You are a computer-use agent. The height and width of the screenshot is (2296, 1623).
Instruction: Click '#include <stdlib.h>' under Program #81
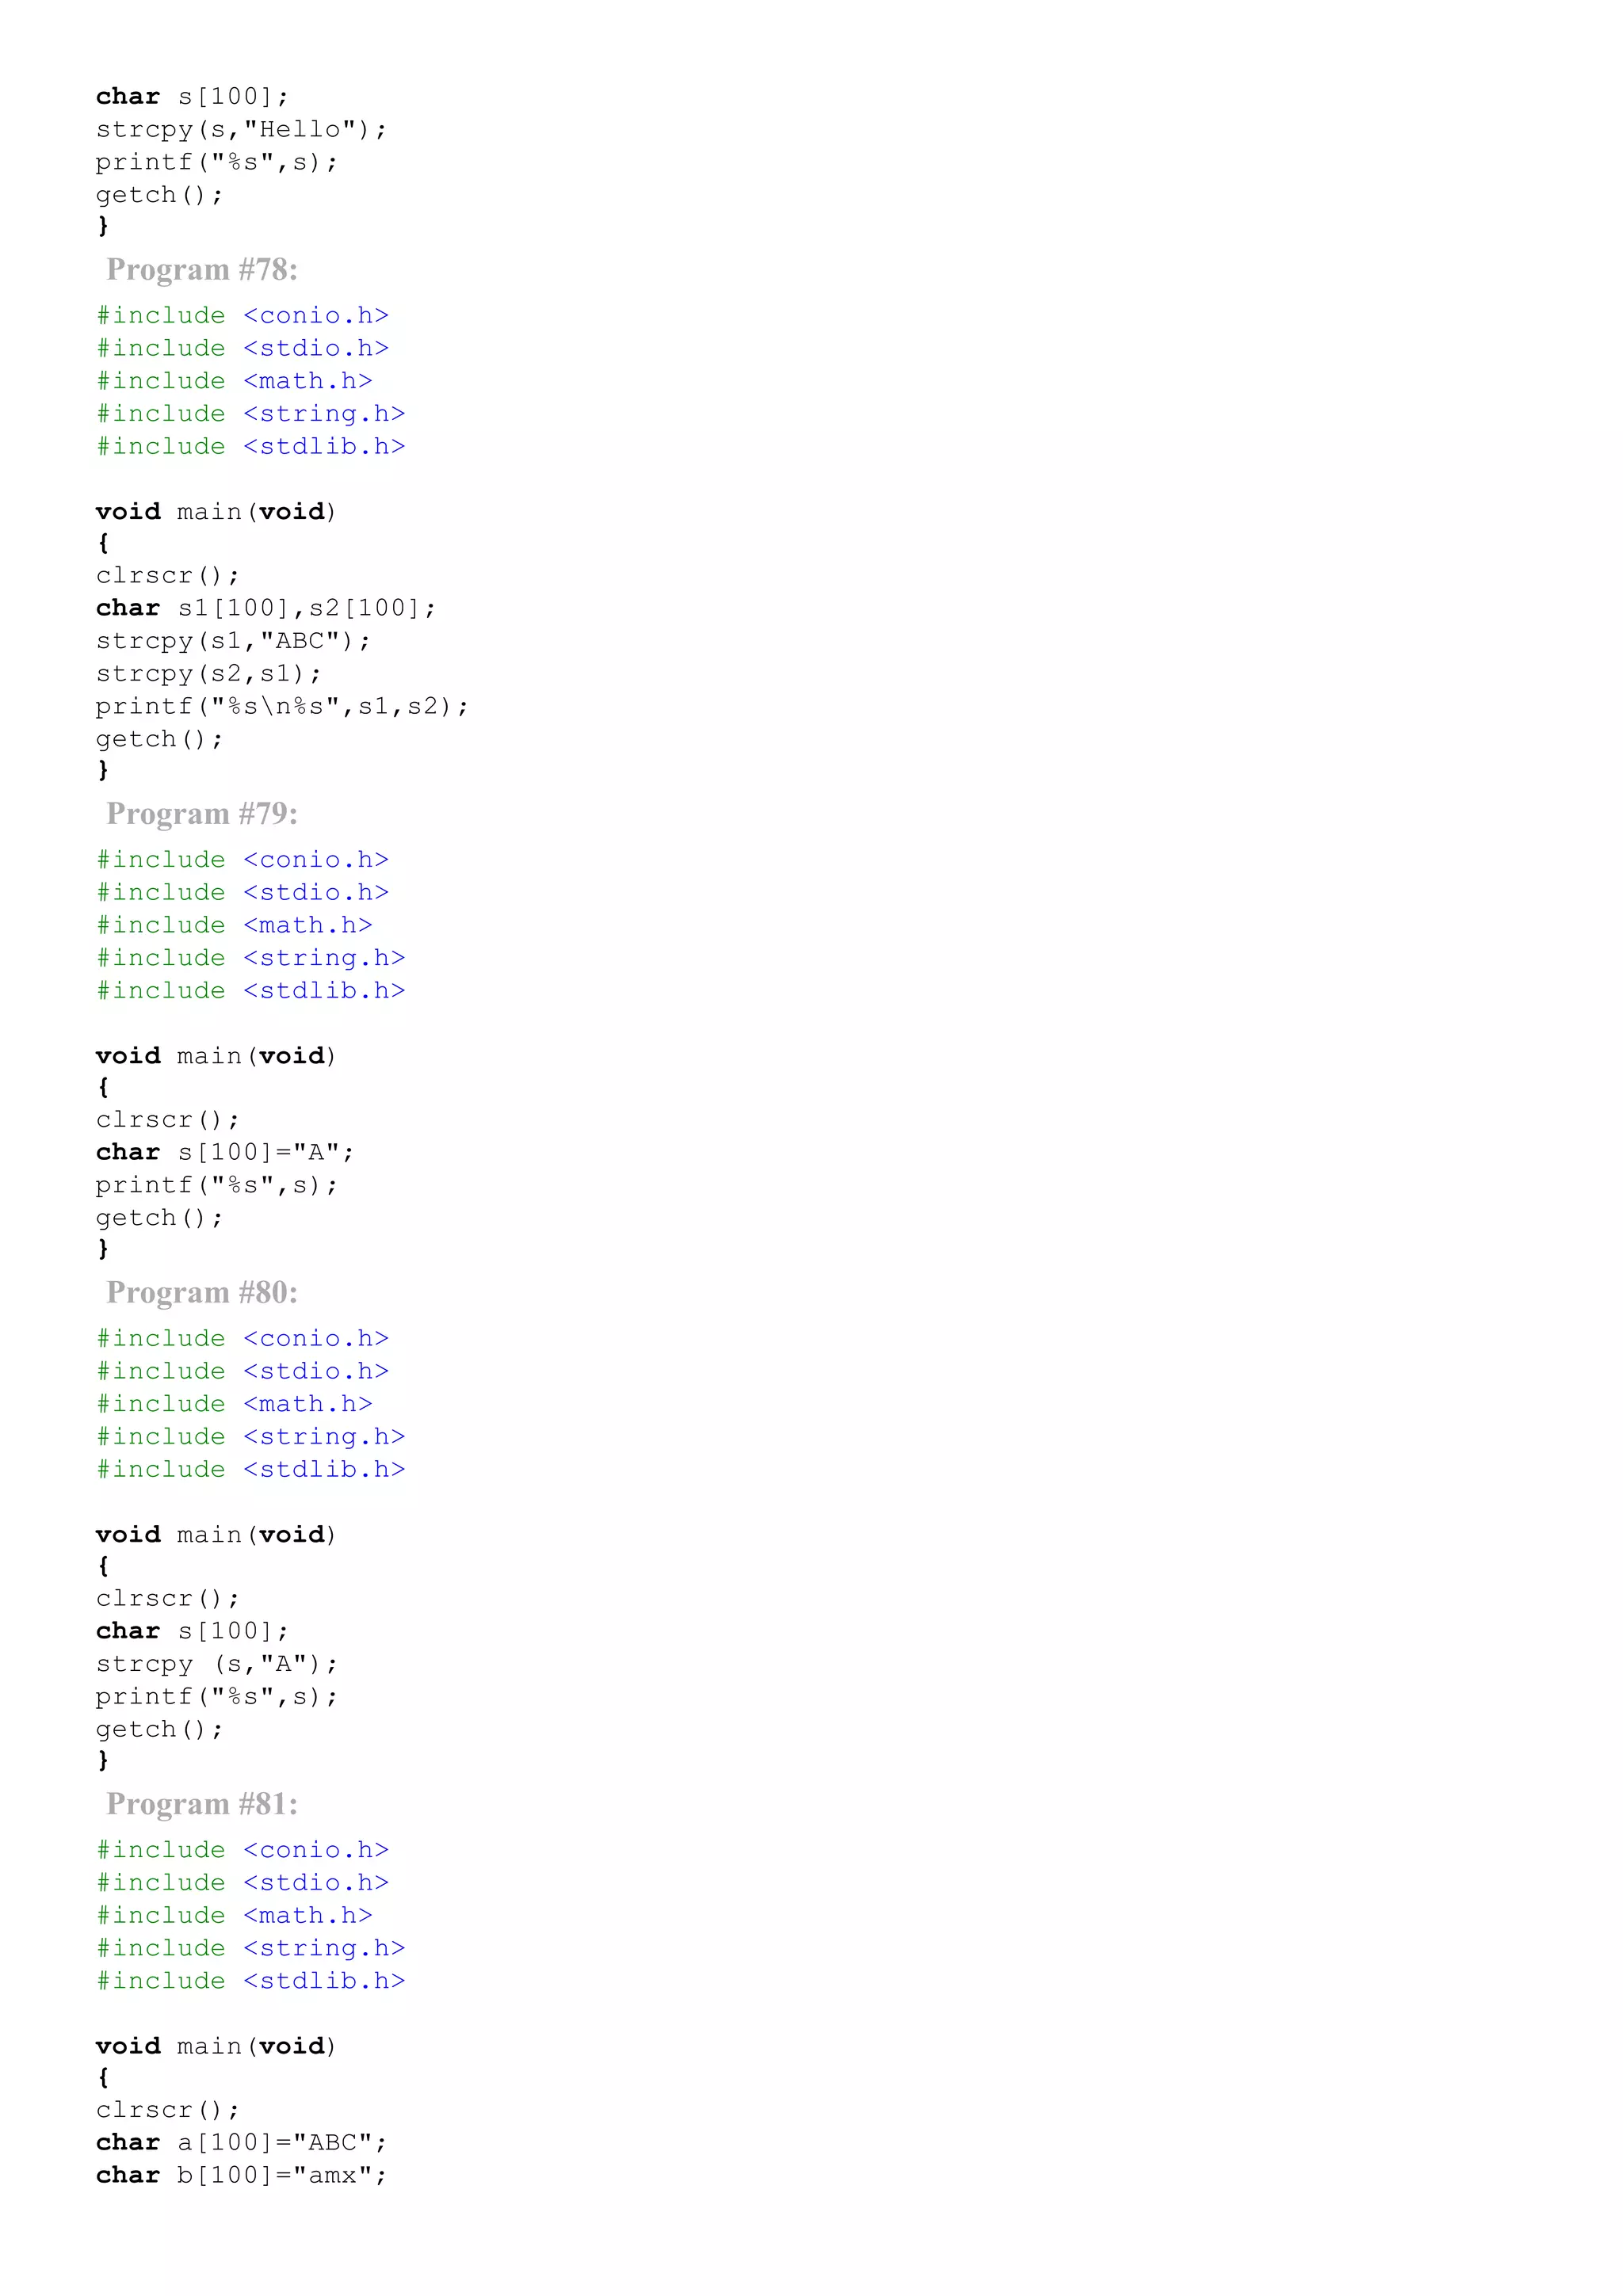(251, 1981)
